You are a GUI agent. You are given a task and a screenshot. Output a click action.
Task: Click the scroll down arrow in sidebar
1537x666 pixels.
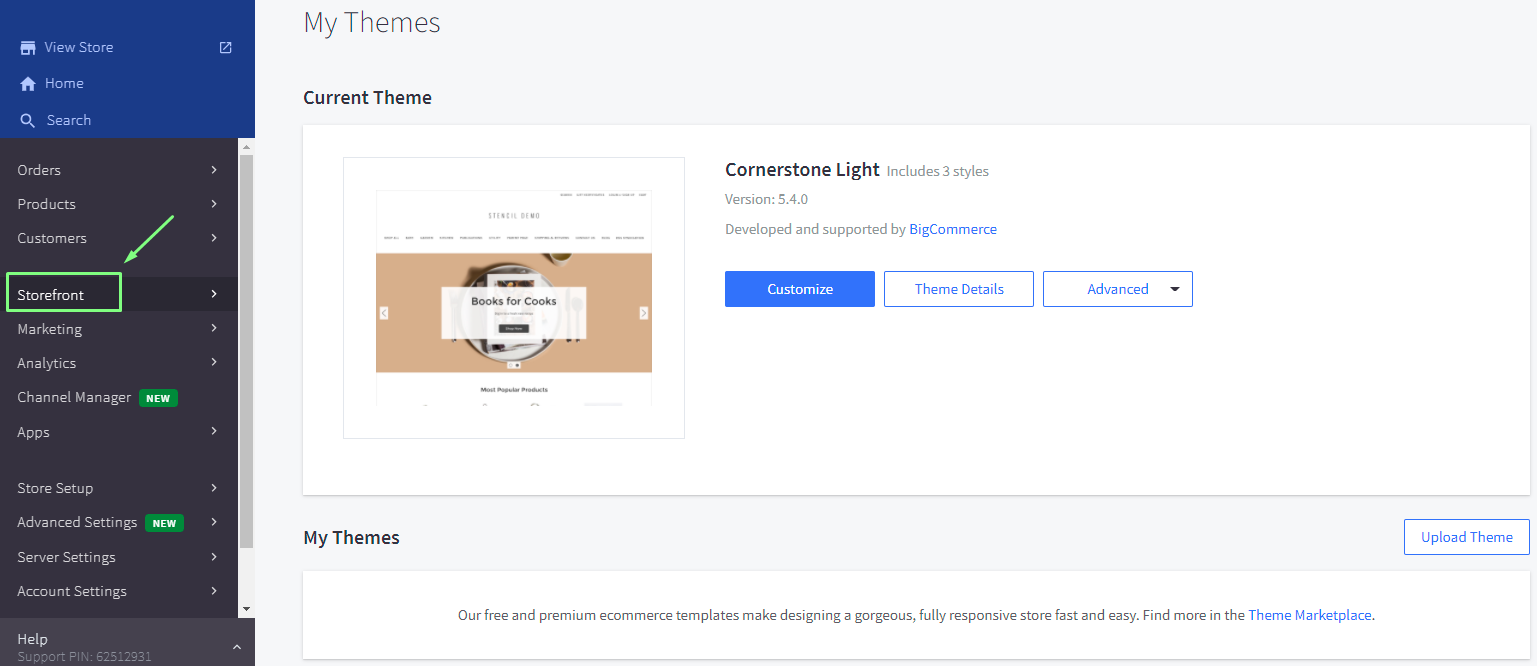[246, 608]
